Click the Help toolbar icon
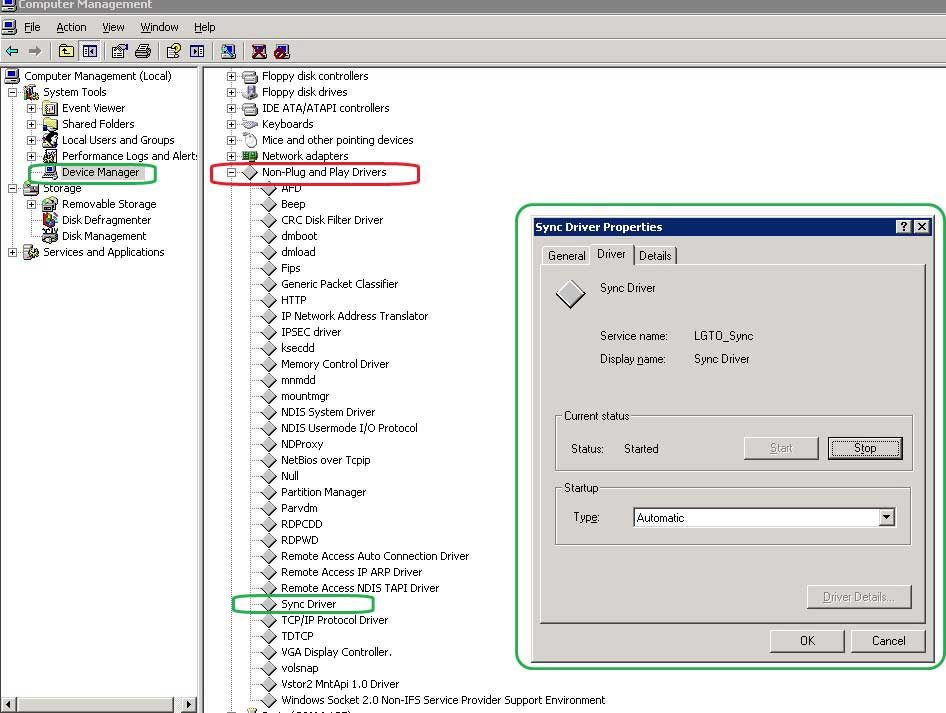Viewport: 946px width, 713px height. coord(174,51)
